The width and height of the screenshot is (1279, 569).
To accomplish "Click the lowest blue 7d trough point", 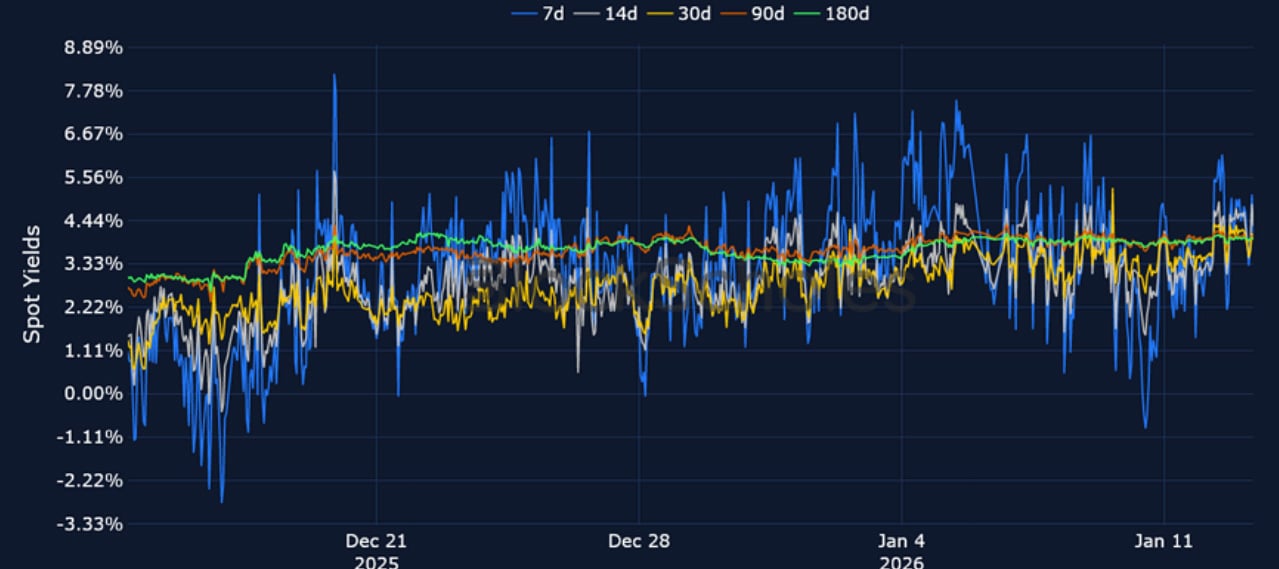I will click(221, 501).
